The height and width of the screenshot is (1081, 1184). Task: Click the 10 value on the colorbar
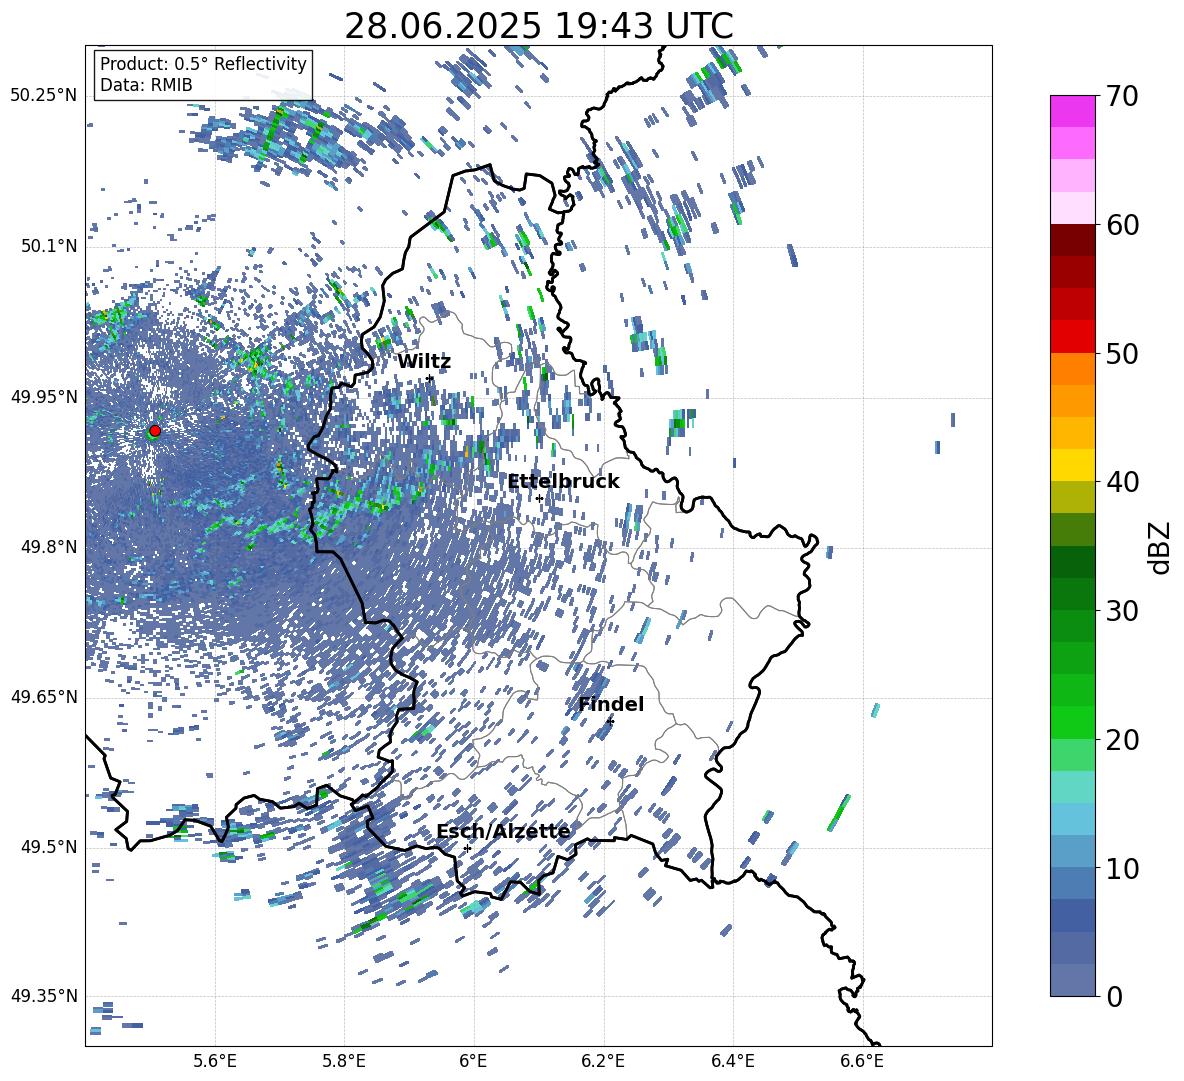tap(1122, 868)
